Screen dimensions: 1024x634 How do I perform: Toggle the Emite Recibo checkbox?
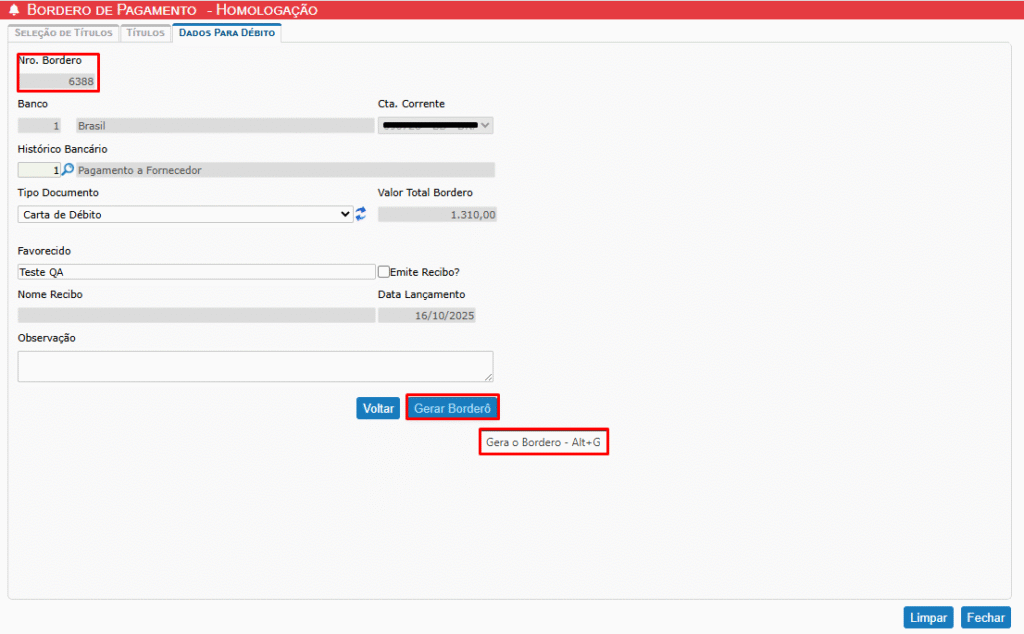384,271
